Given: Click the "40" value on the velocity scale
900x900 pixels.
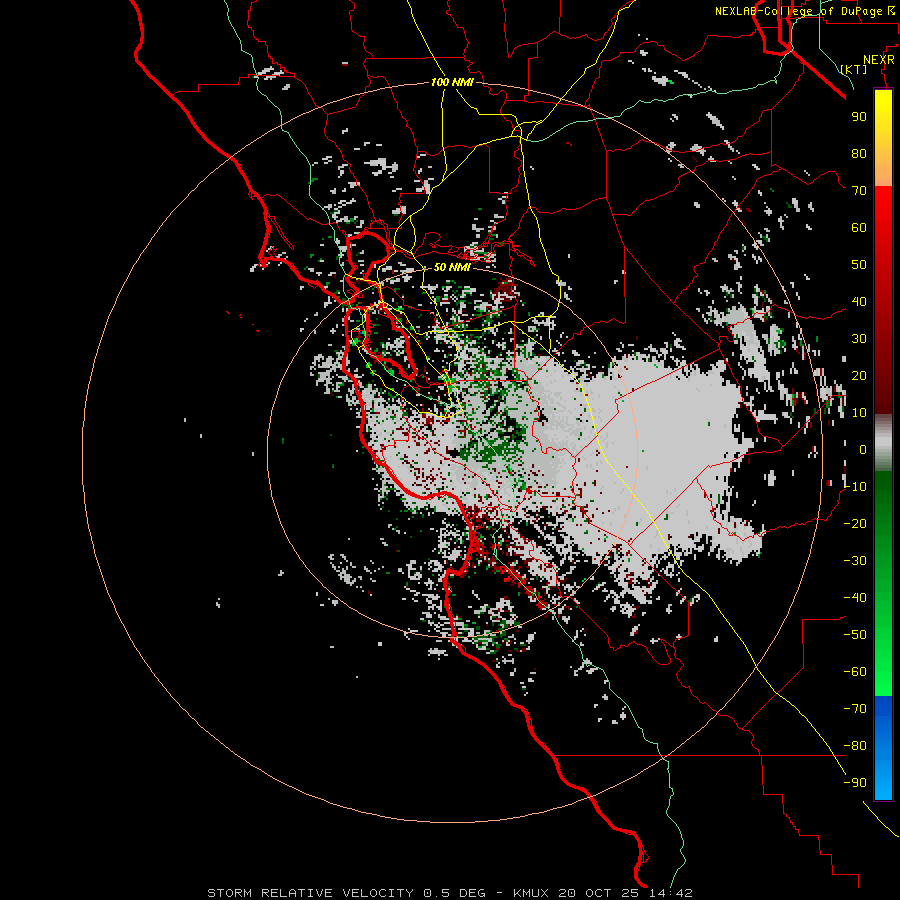Looking at the screenshot, I should (x=859, y=301).
